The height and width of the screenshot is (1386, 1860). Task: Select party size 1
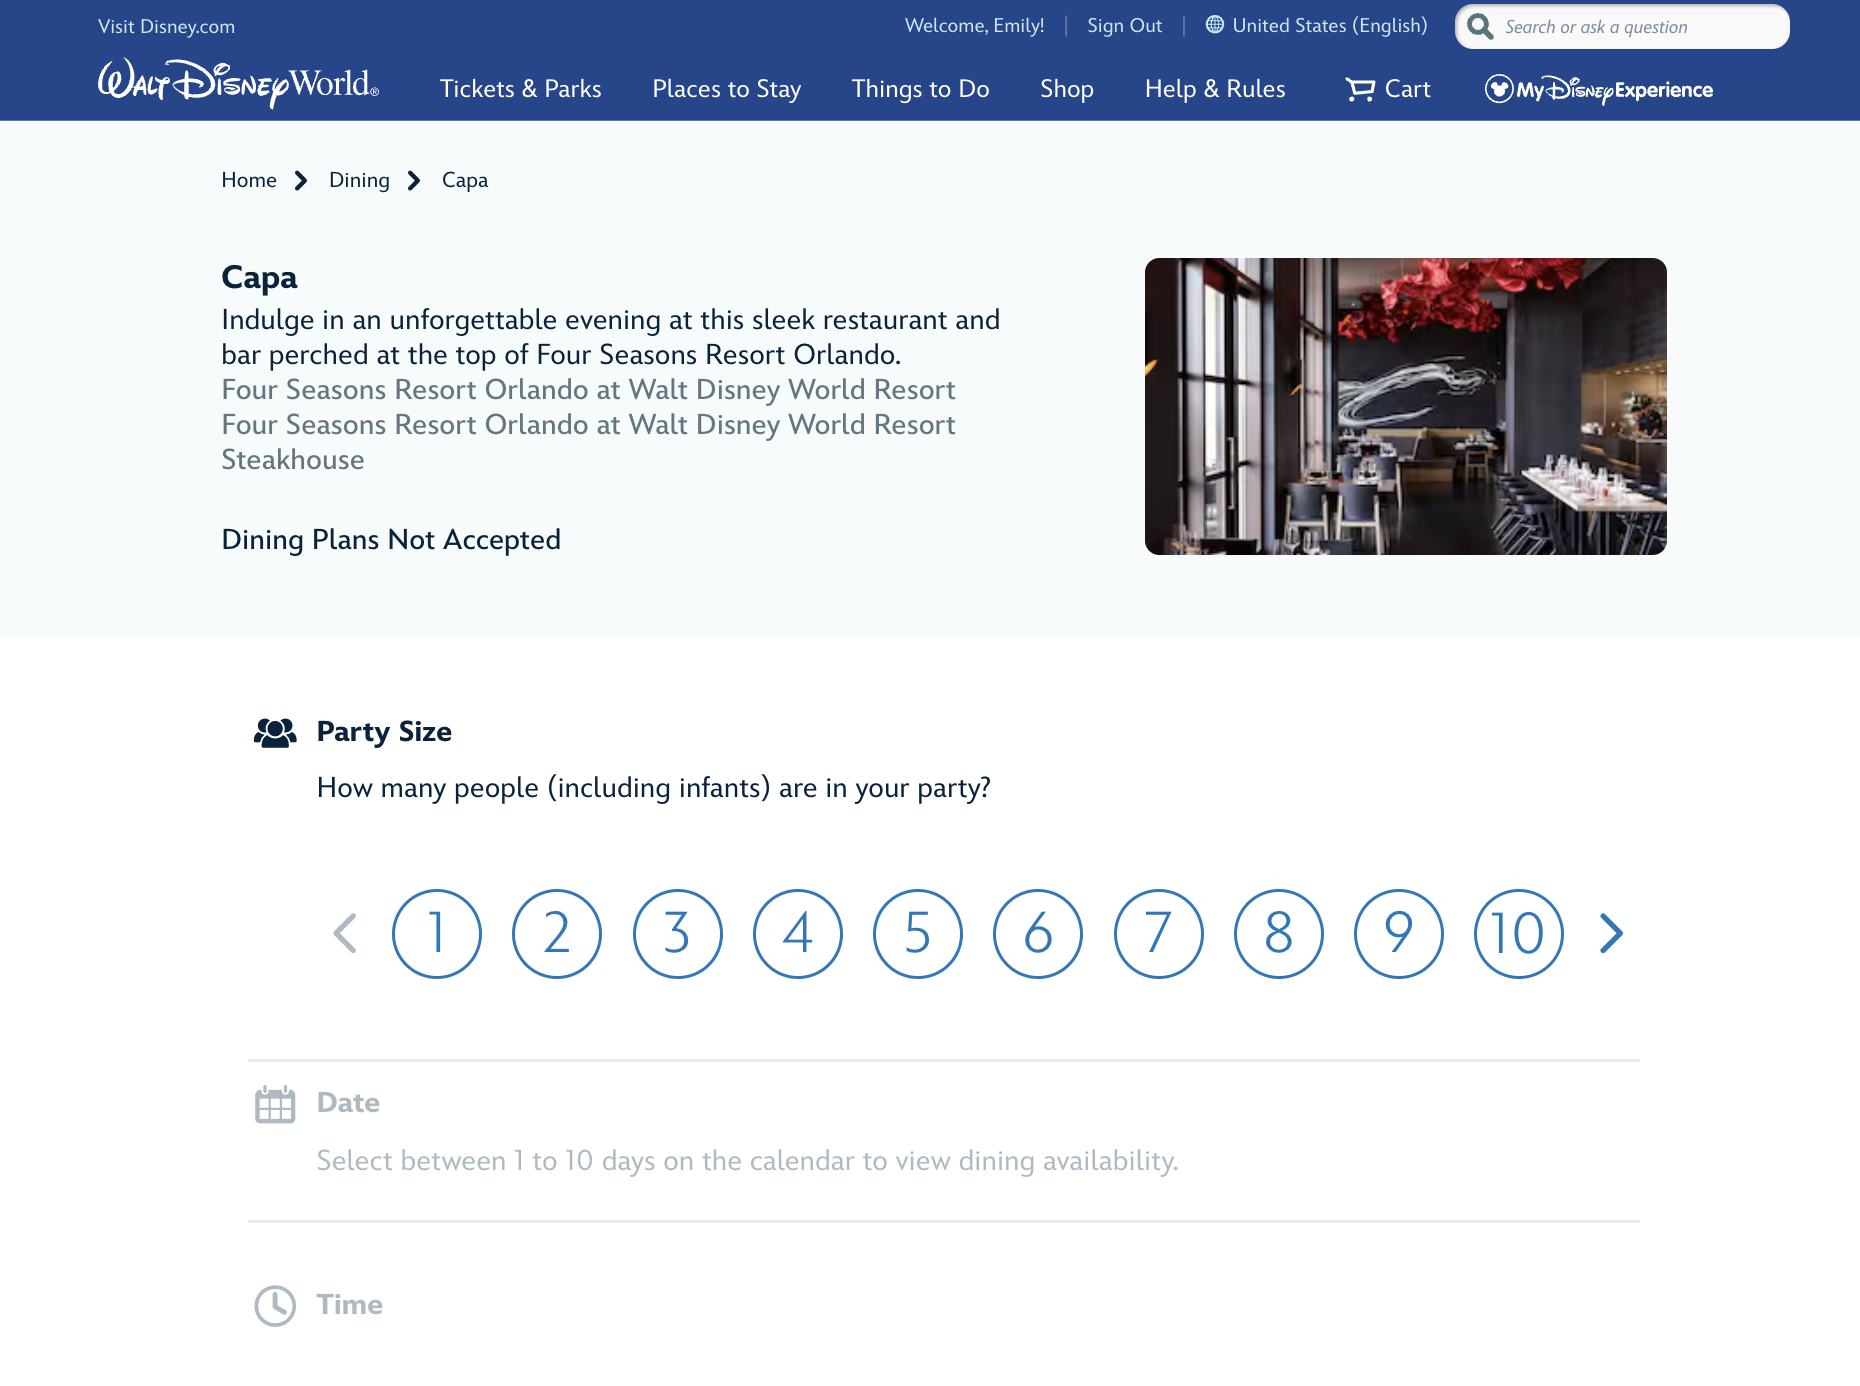coord(437,934)
